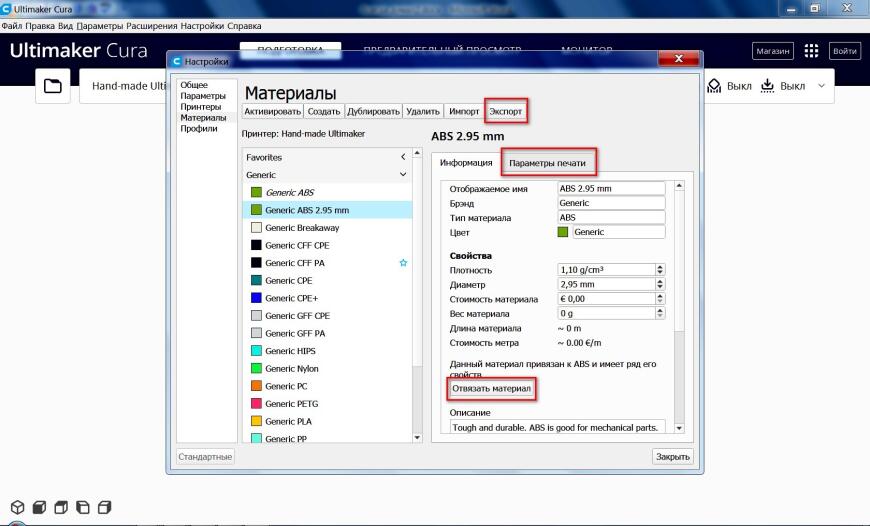Open the Параметры menu
Viewport: 870px width, 526px height.
pyautogui.click(x=100, y=26)
